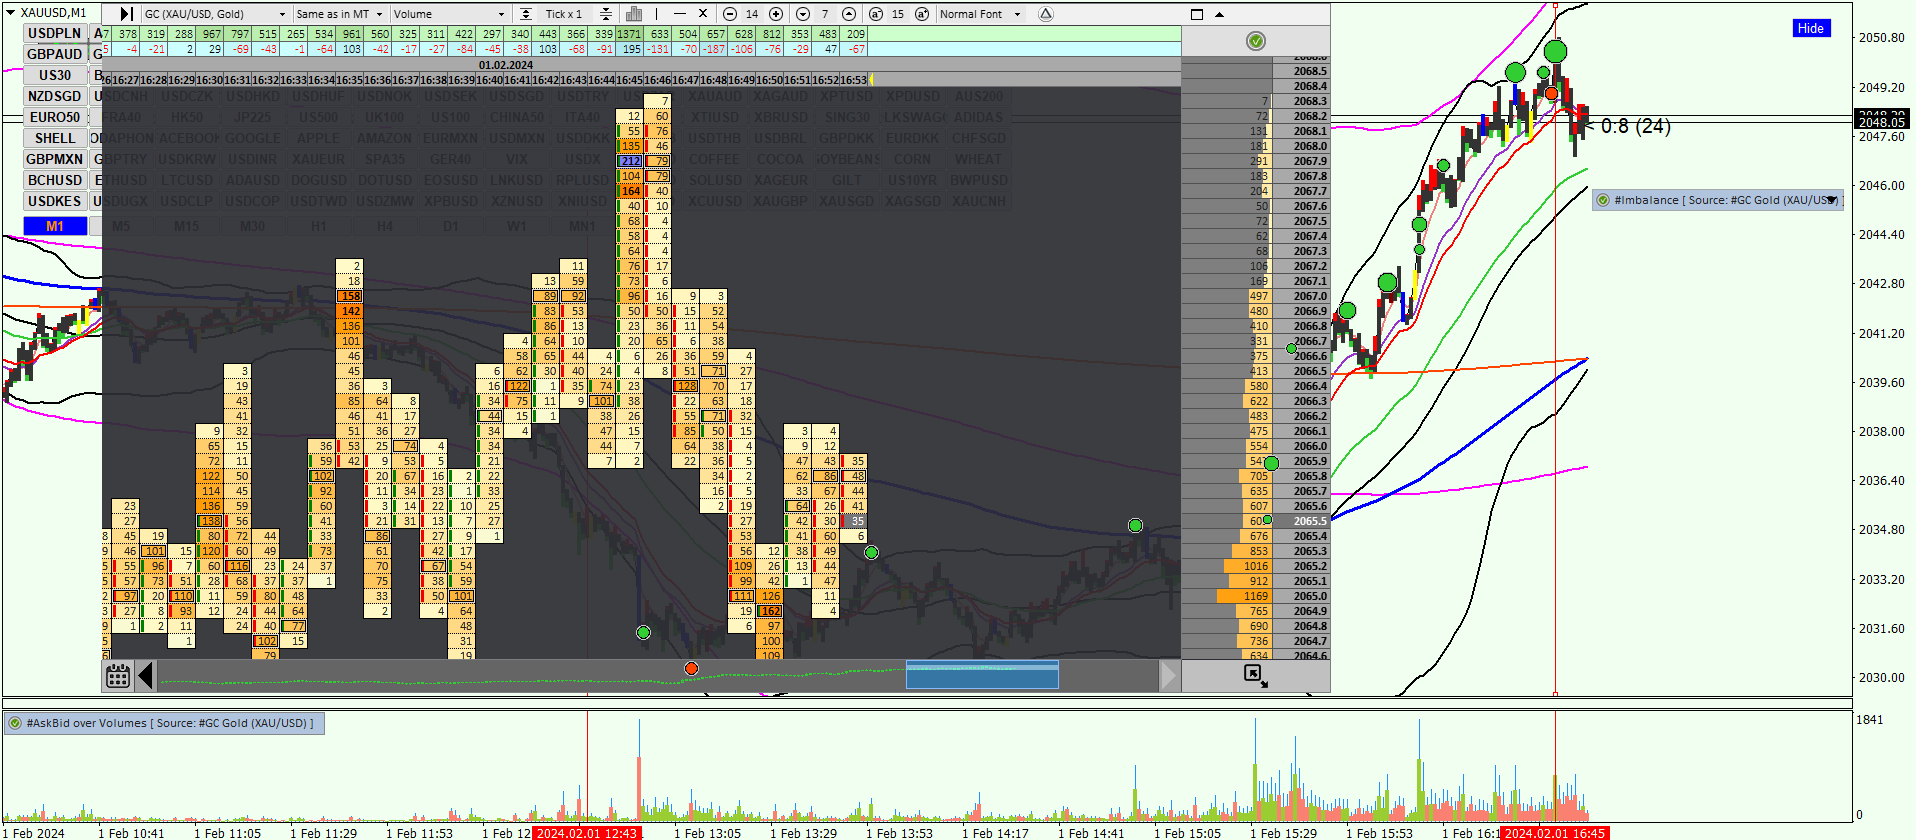This screenshot has width=1916, height=840.
Task: Click the 01.02.2024 date header
Action: pos(506,65)
